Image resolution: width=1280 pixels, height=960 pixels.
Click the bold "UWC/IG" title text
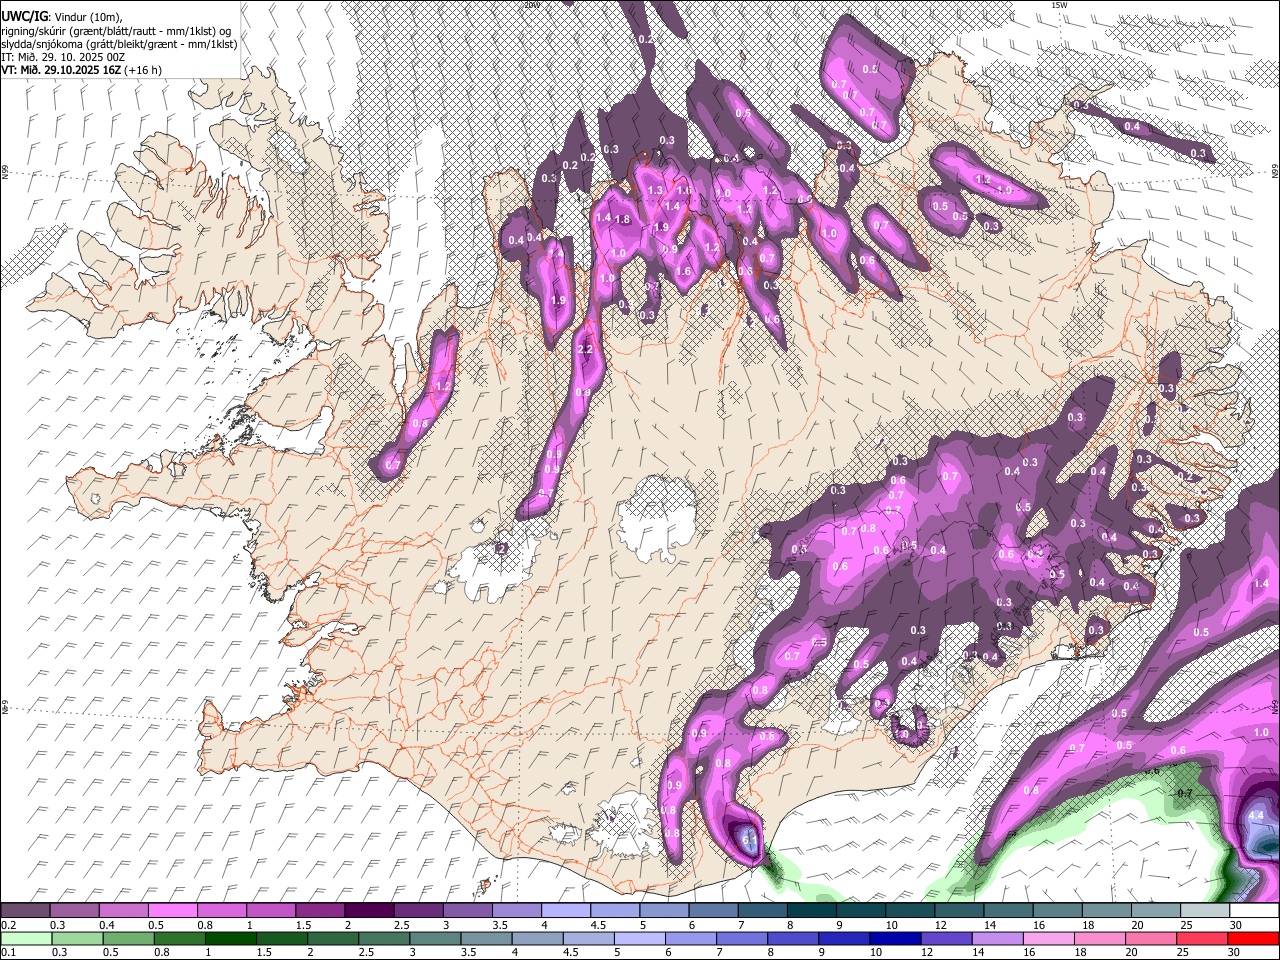point(24,17)
